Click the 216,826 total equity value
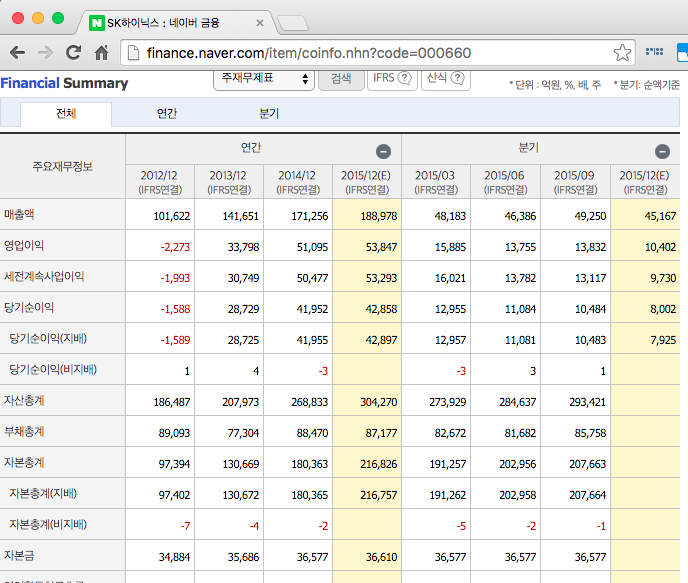Viewport: 688px width, 583px height. tap(379, 464)
